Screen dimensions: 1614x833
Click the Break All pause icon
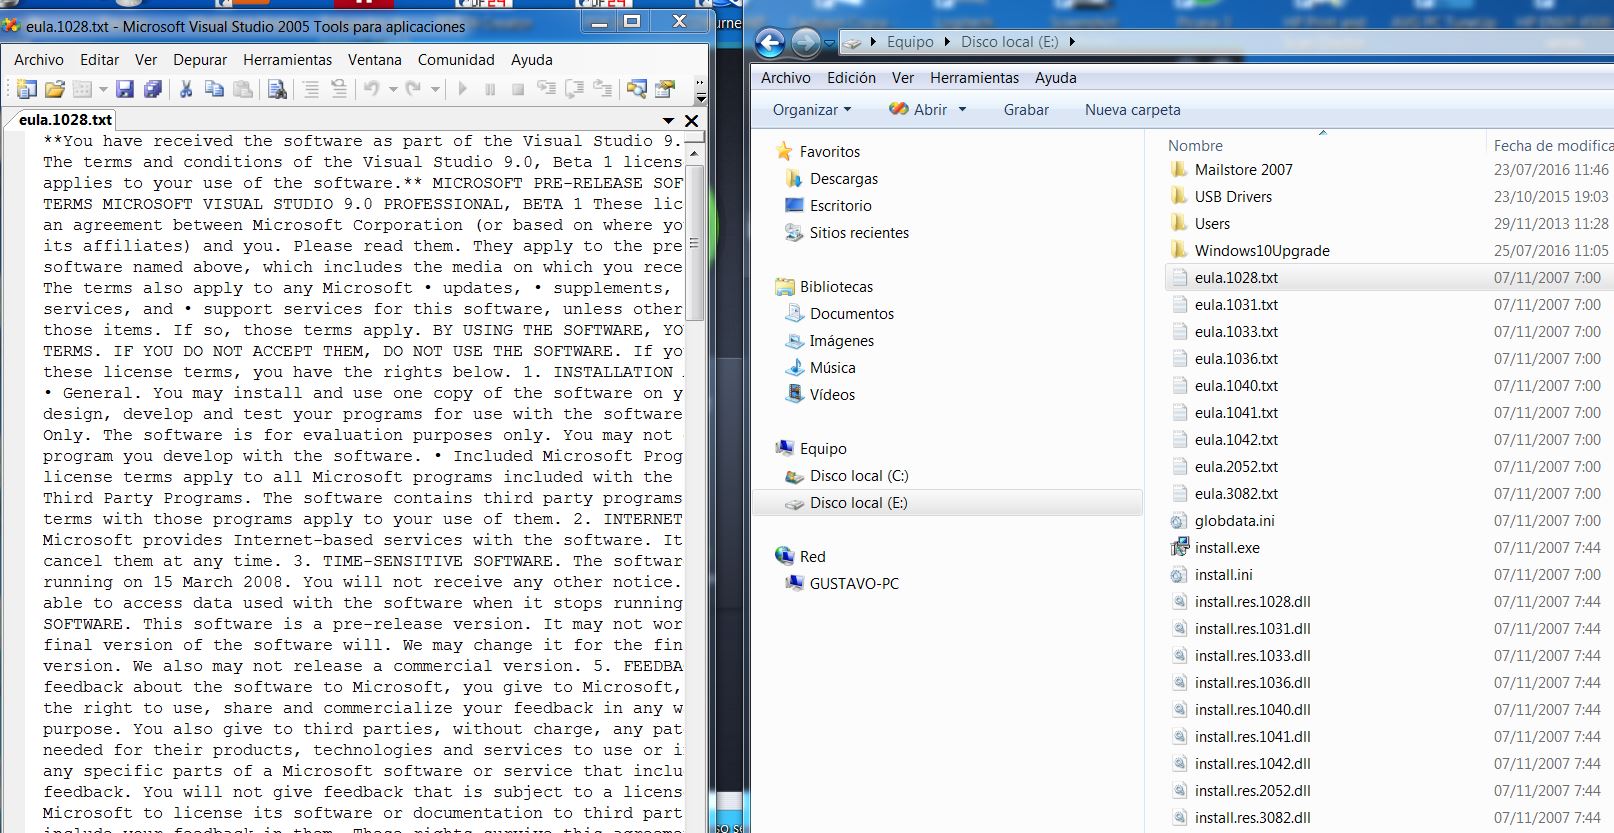pyautogui.click(x=490, y=89)
